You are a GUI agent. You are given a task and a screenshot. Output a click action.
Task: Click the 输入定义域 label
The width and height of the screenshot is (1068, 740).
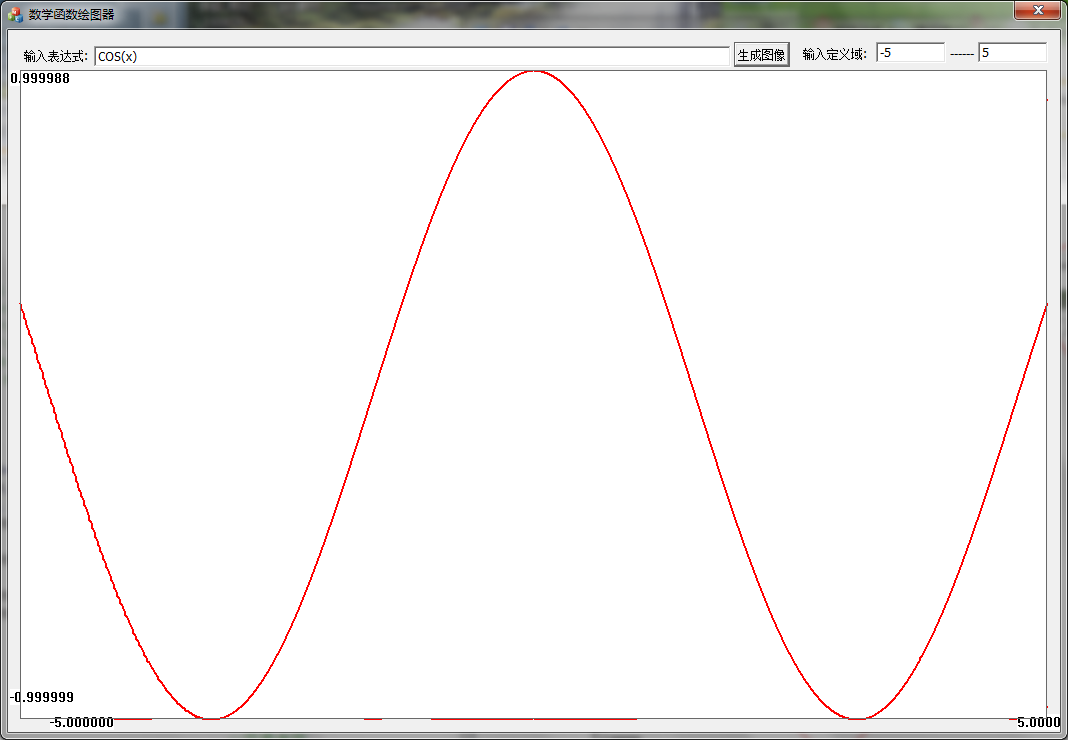[x=834, y=55]
